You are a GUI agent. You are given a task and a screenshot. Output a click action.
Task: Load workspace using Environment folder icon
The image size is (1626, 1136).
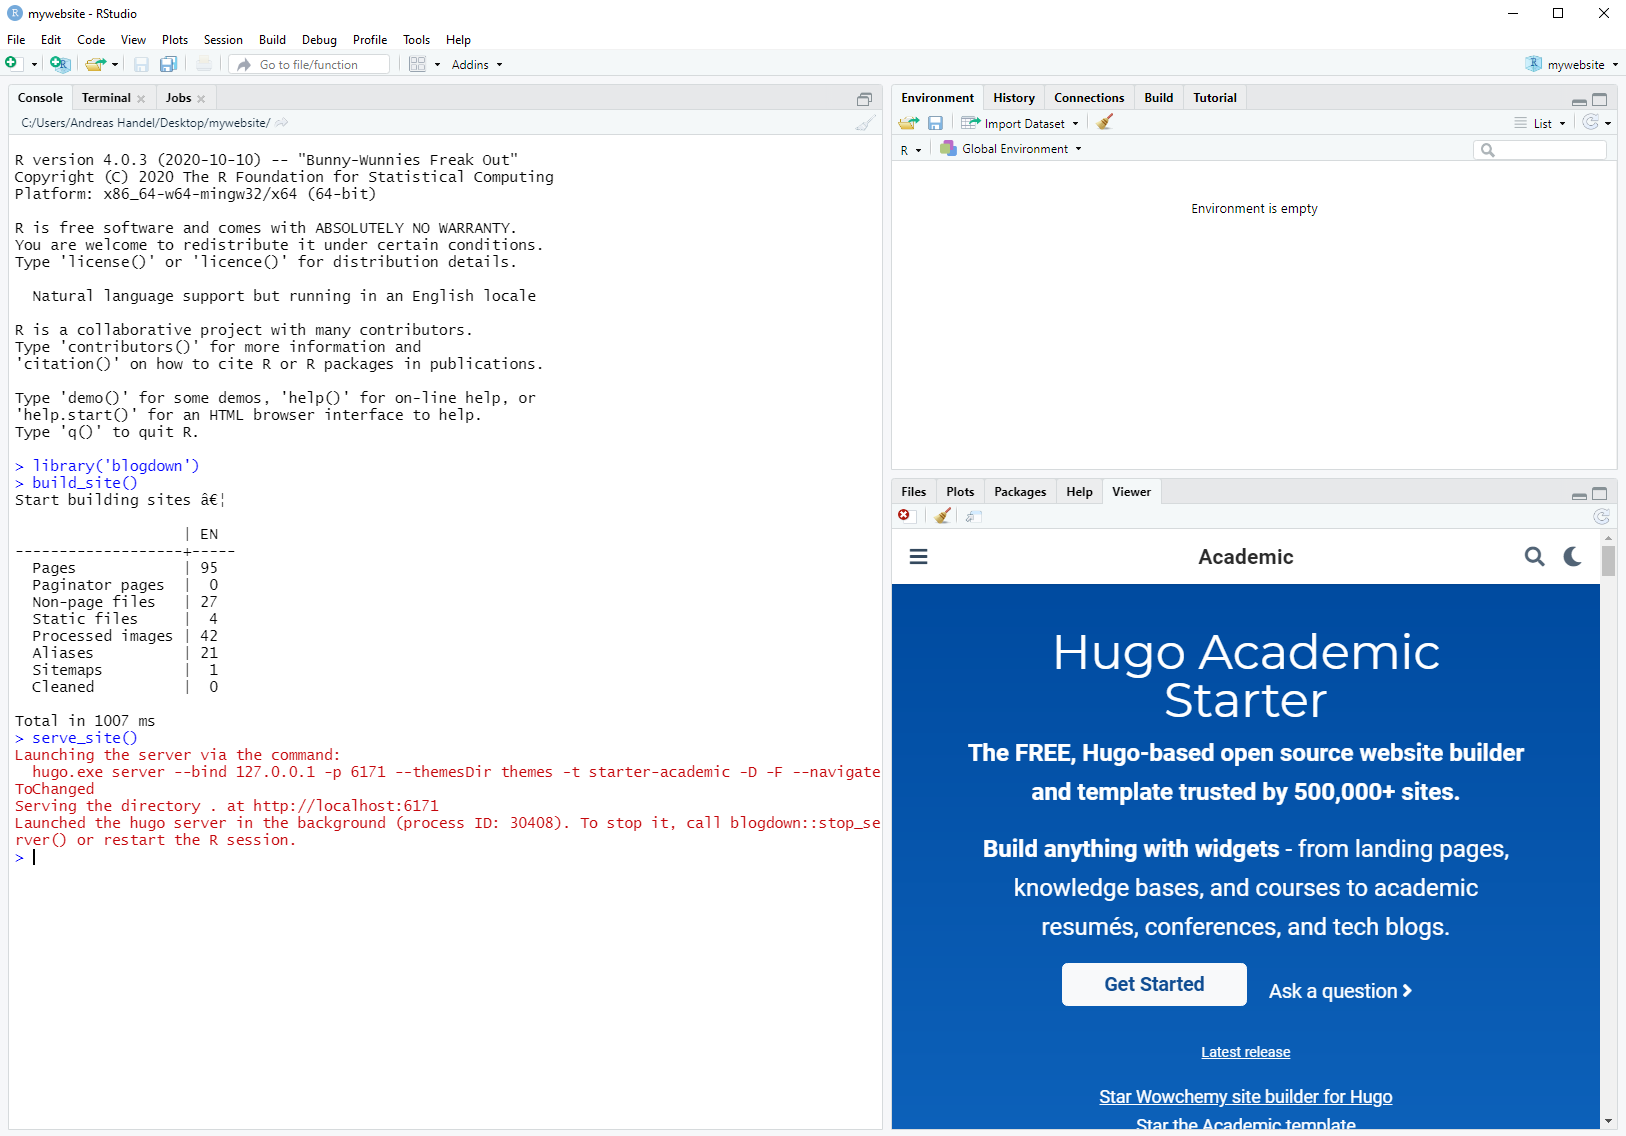click(908, 123)
